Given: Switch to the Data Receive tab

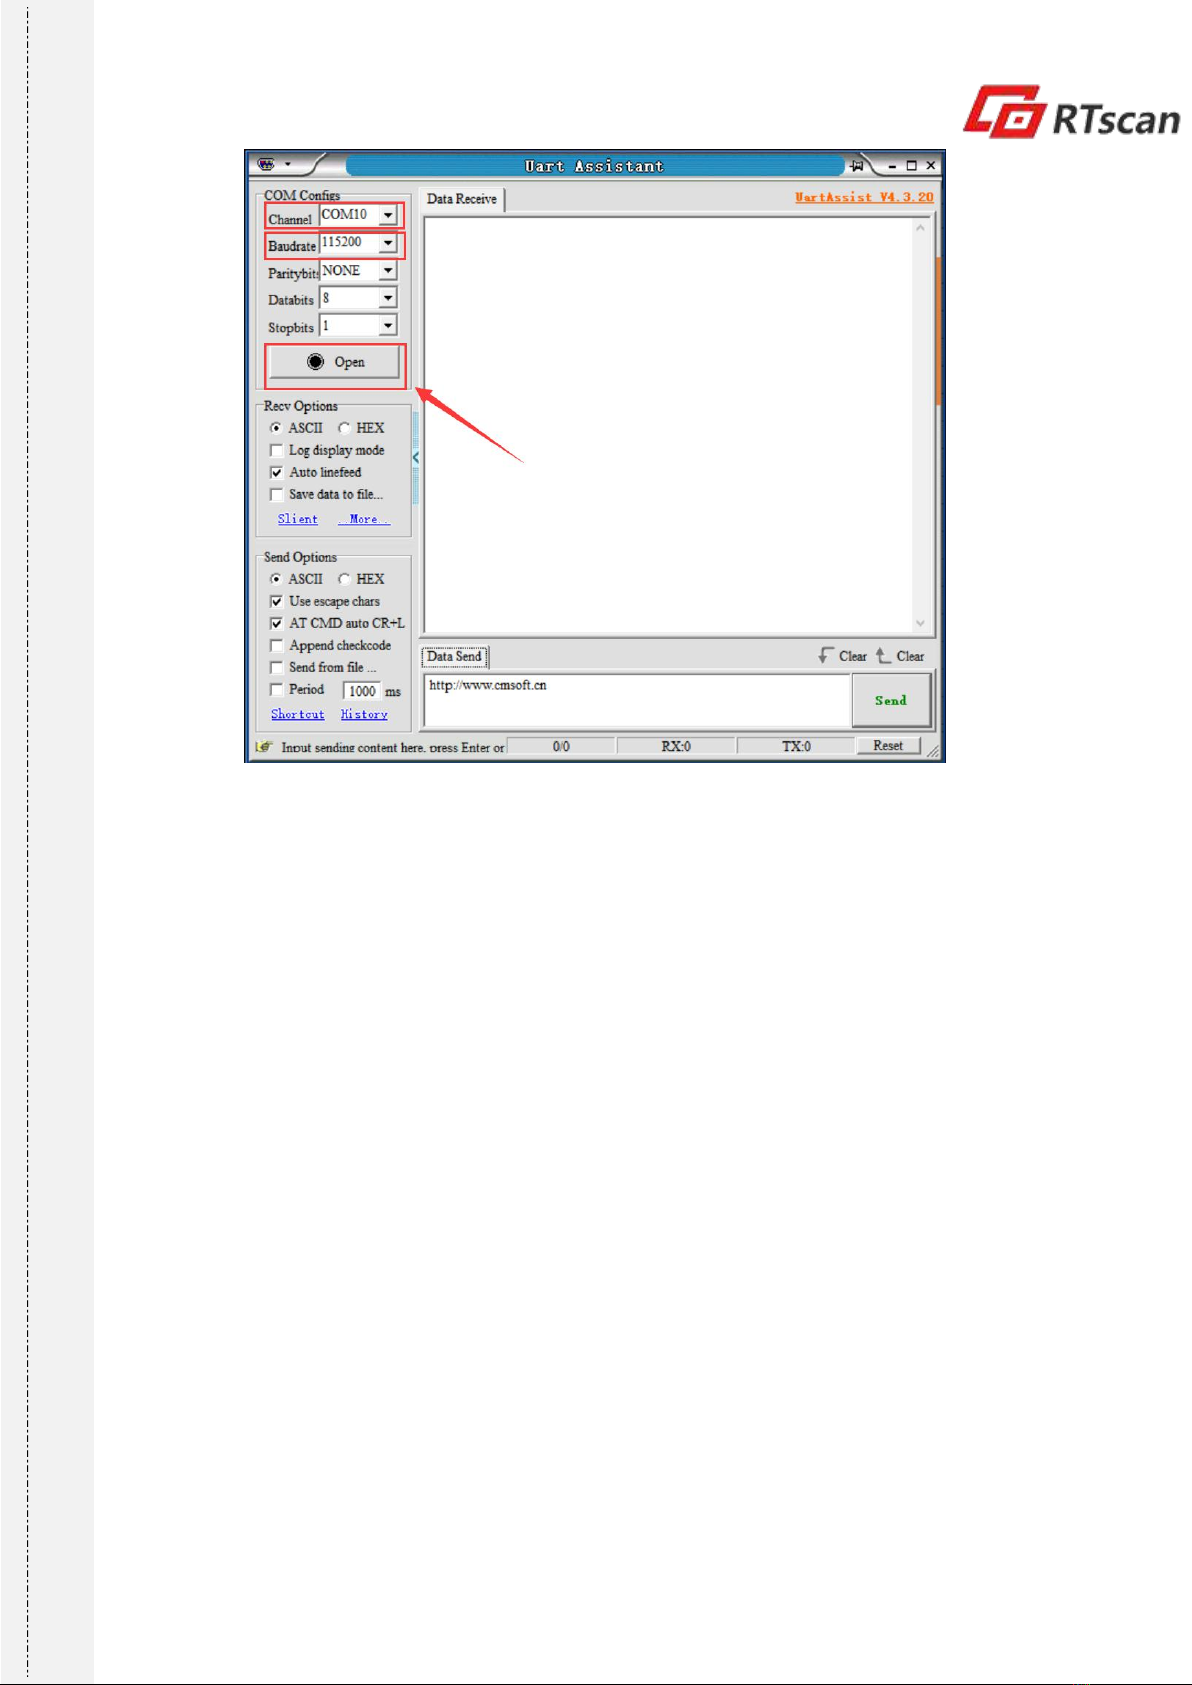Looking at the screenshot, I should pos(462,199).
